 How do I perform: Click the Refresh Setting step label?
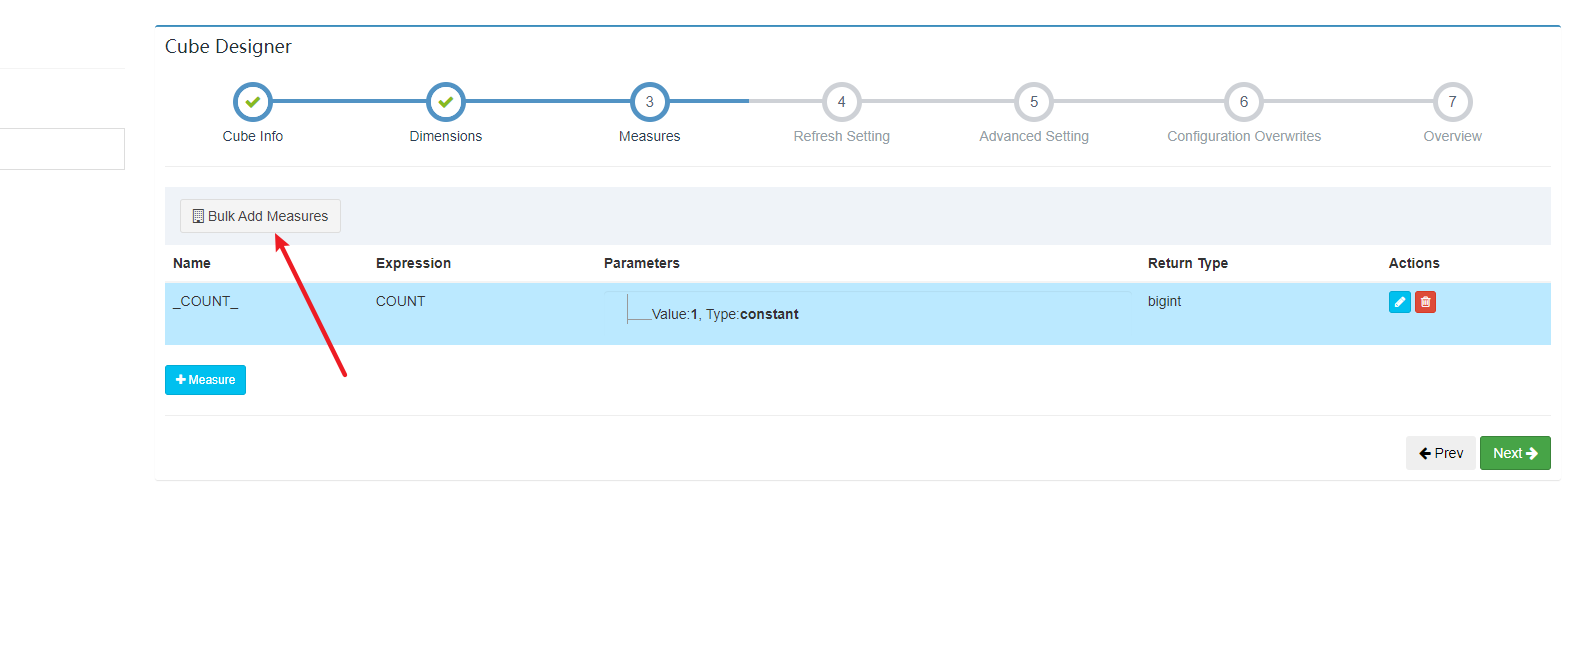(842, 136)
